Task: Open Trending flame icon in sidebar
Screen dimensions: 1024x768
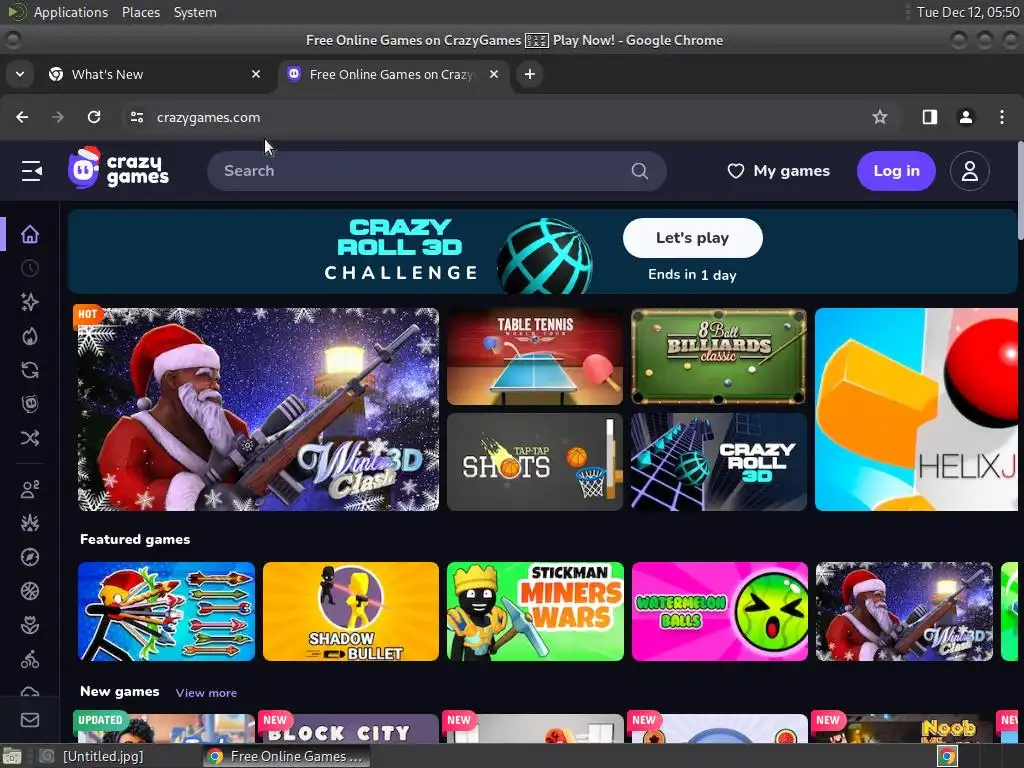Action: pos(29,336)
